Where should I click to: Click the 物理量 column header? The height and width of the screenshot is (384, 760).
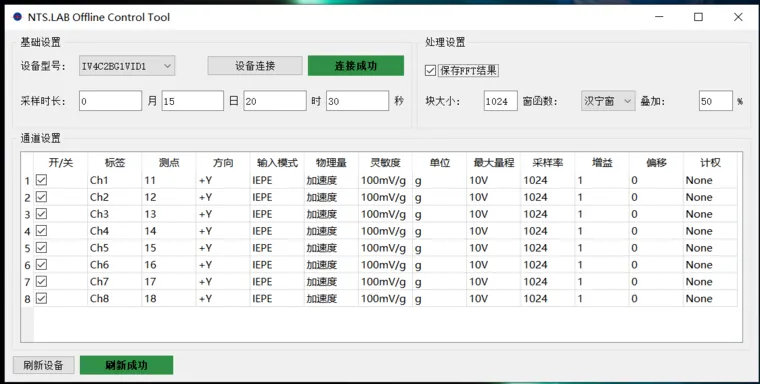point(332,163)
